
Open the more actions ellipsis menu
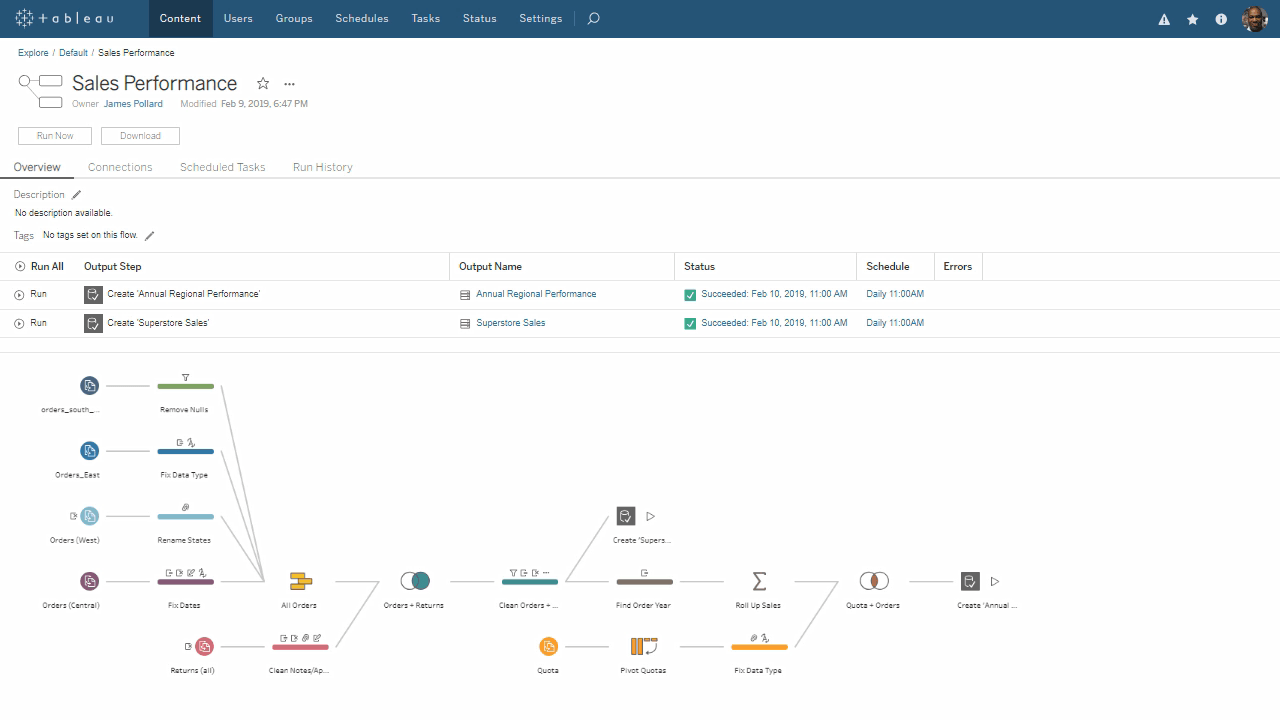[289, 84]
